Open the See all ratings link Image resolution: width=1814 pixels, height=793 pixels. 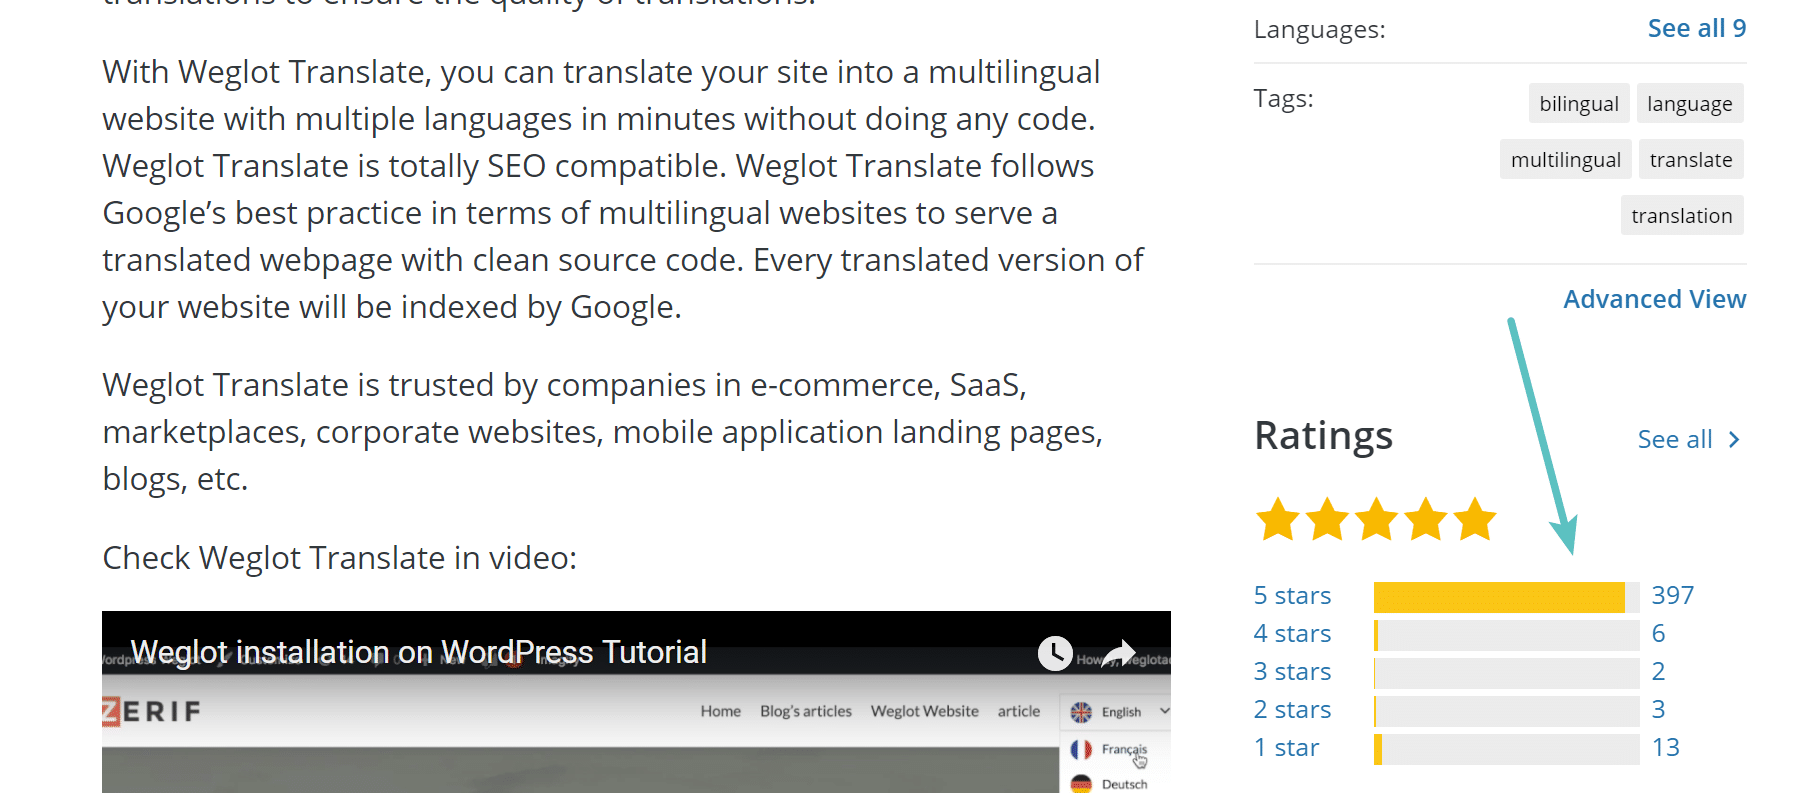tap(1675, 439)
